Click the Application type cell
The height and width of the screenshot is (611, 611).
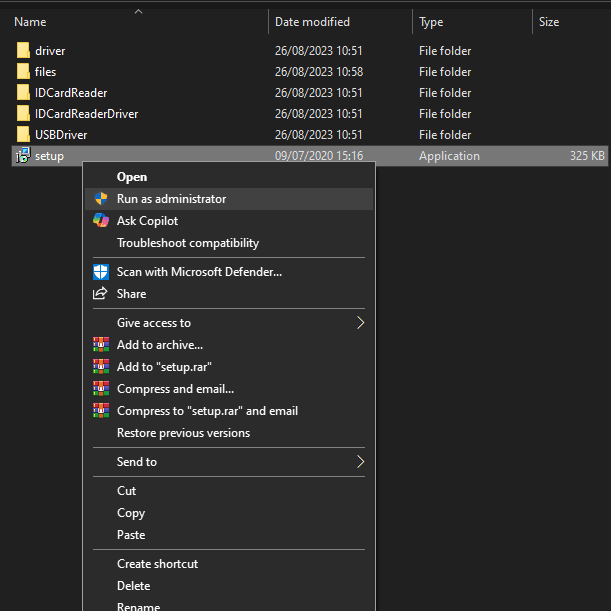449,156
